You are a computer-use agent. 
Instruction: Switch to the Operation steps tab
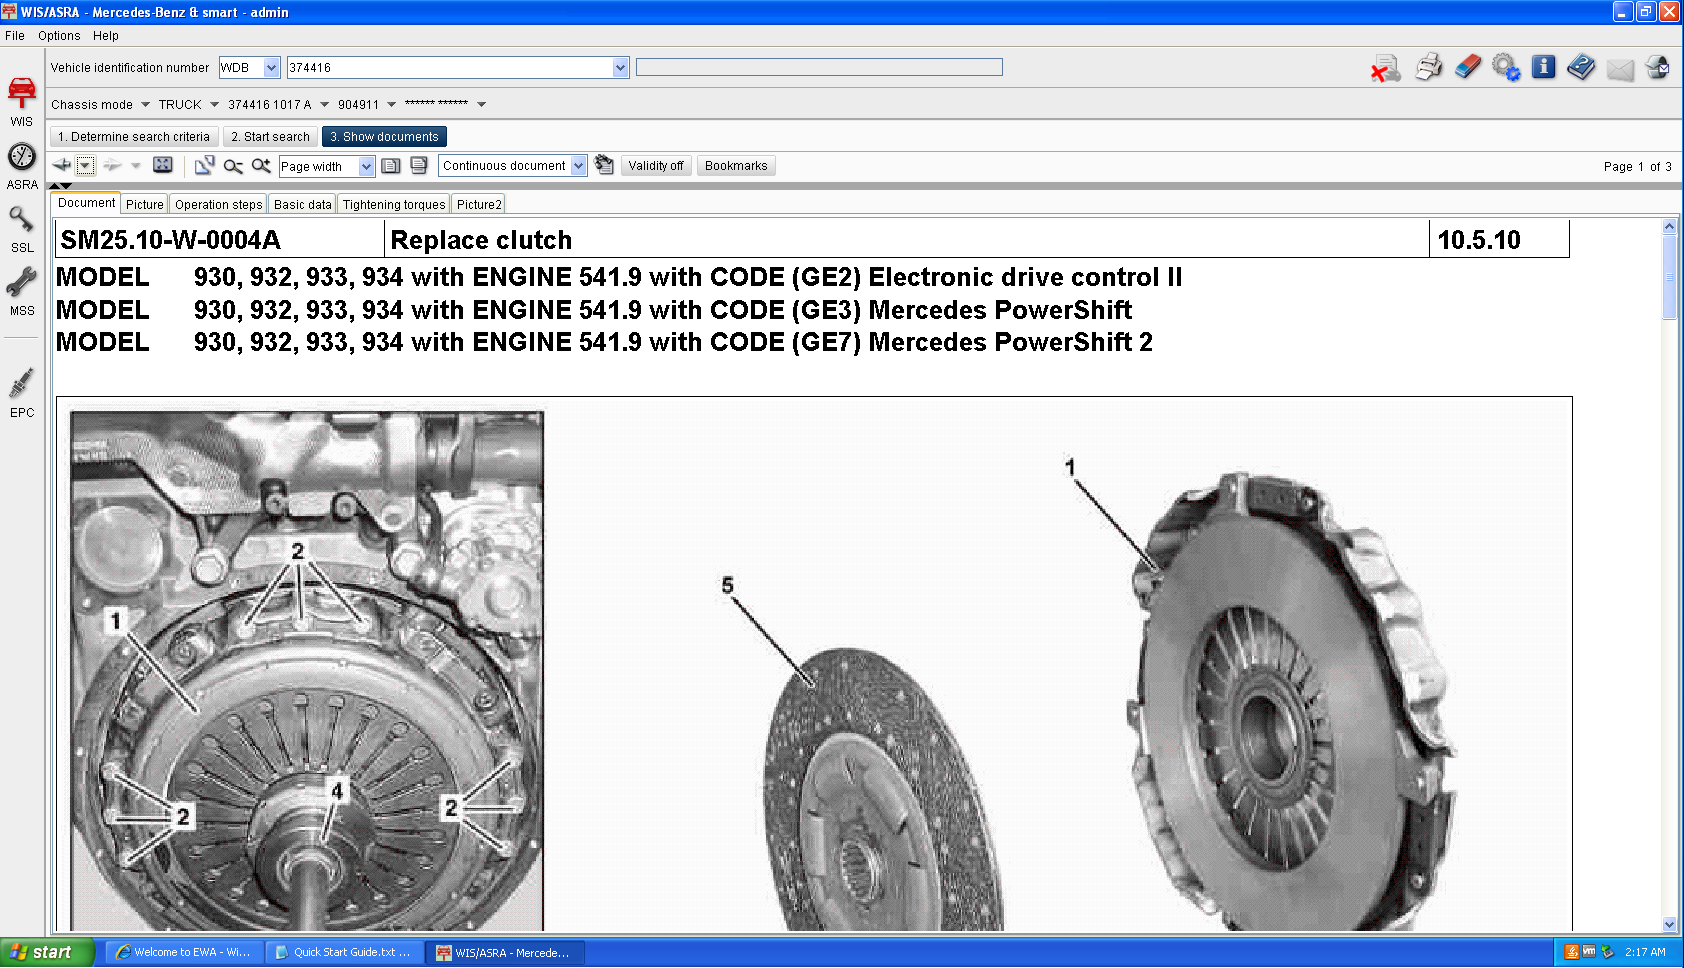pyautogui.click(x=218, y=204)
